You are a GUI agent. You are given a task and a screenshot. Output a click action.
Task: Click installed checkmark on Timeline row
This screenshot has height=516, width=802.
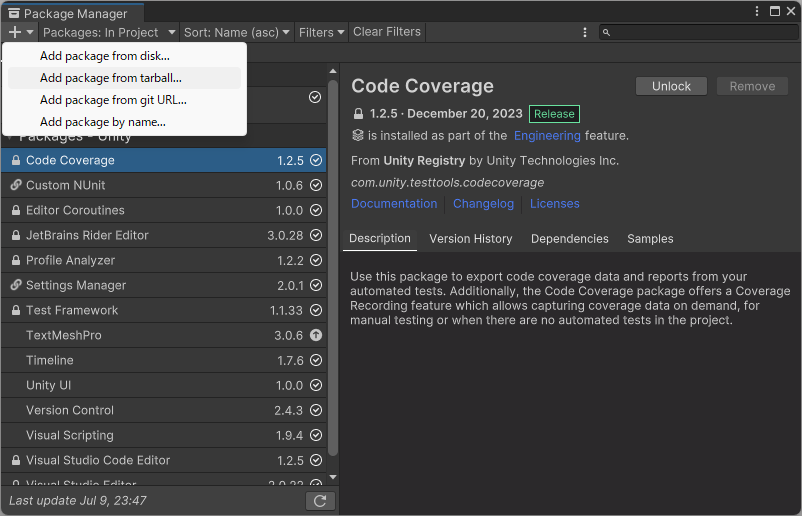pos(316,361)
